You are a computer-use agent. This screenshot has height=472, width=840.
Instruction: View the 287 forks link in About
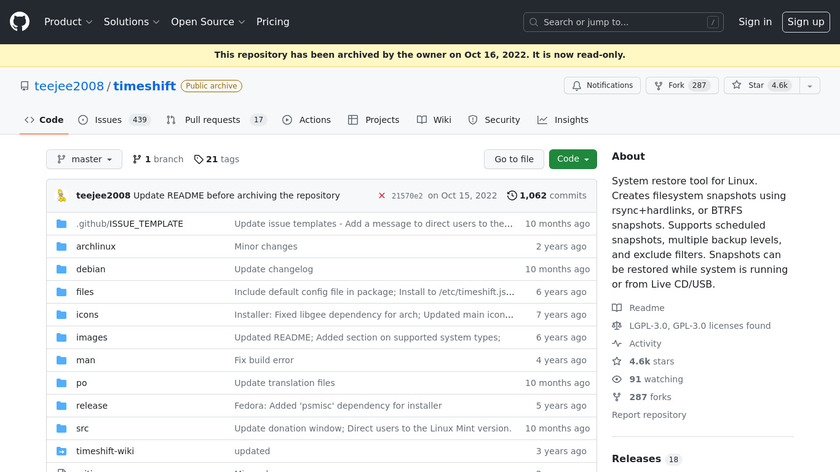pos(641,397)
